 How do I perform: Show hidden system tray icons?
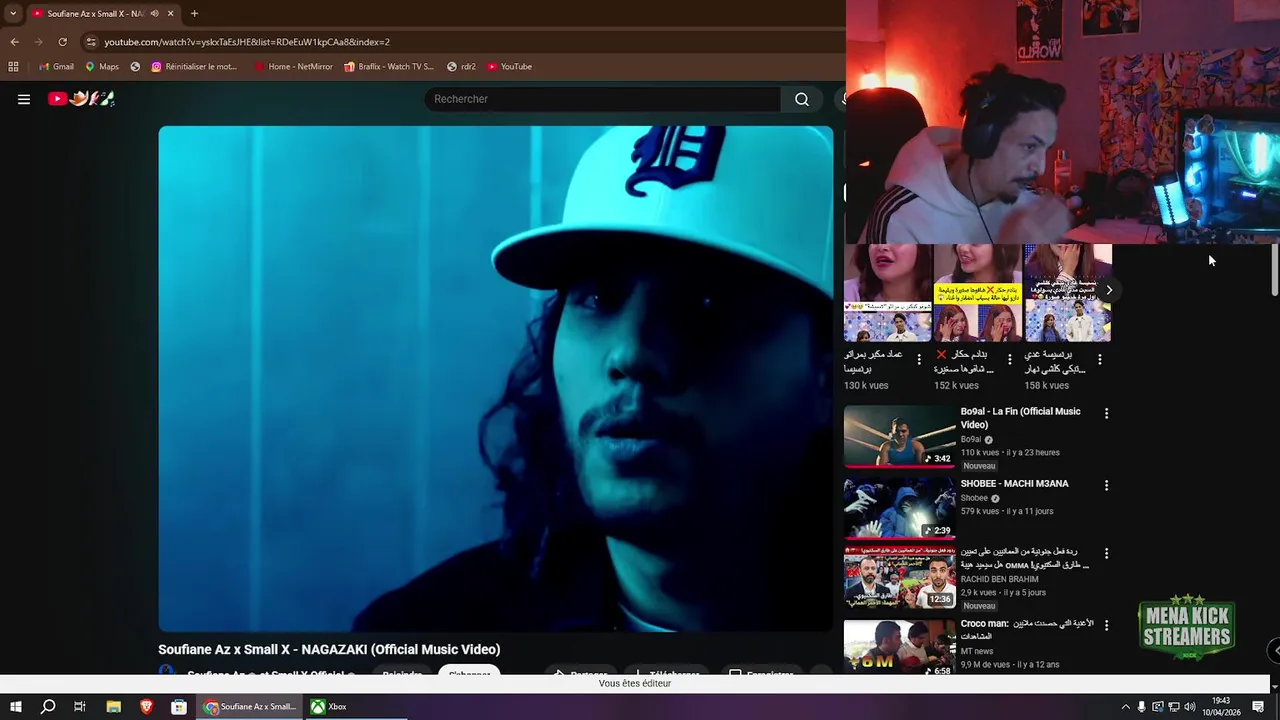point(1125,707)
